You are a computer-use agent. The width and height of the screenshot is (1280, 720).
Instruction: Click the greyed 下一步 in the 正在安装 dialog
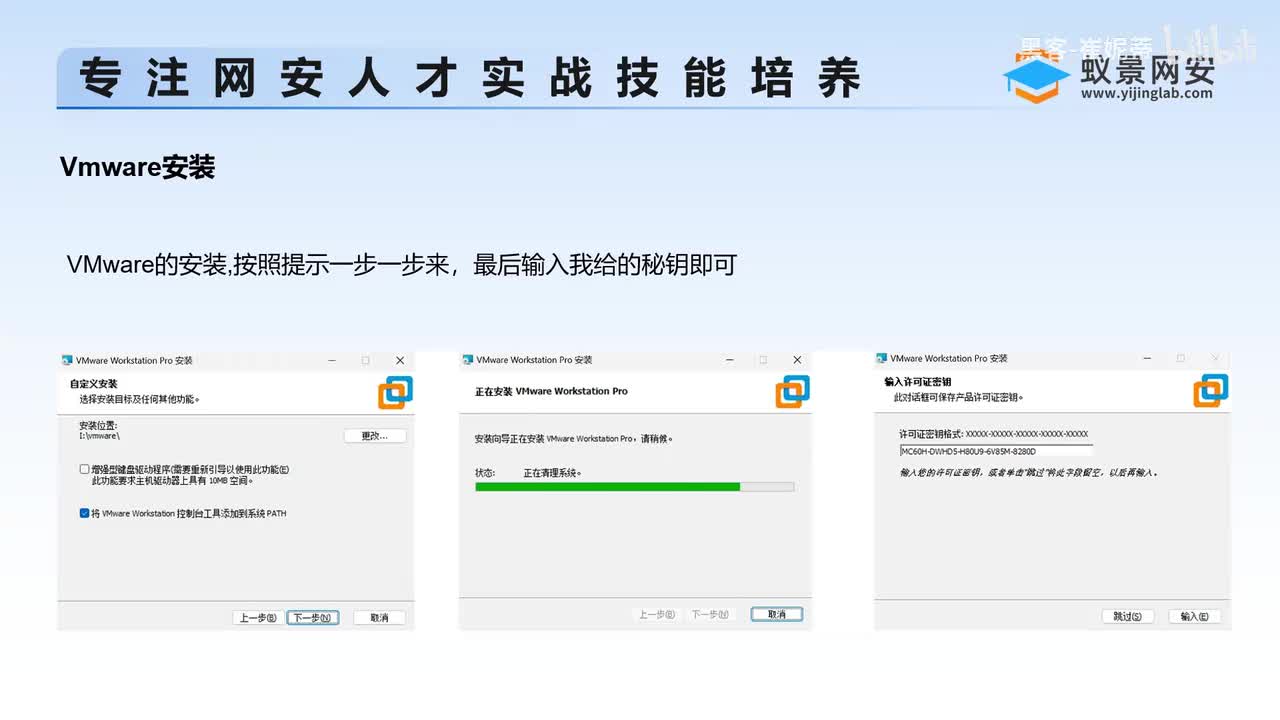710,614
